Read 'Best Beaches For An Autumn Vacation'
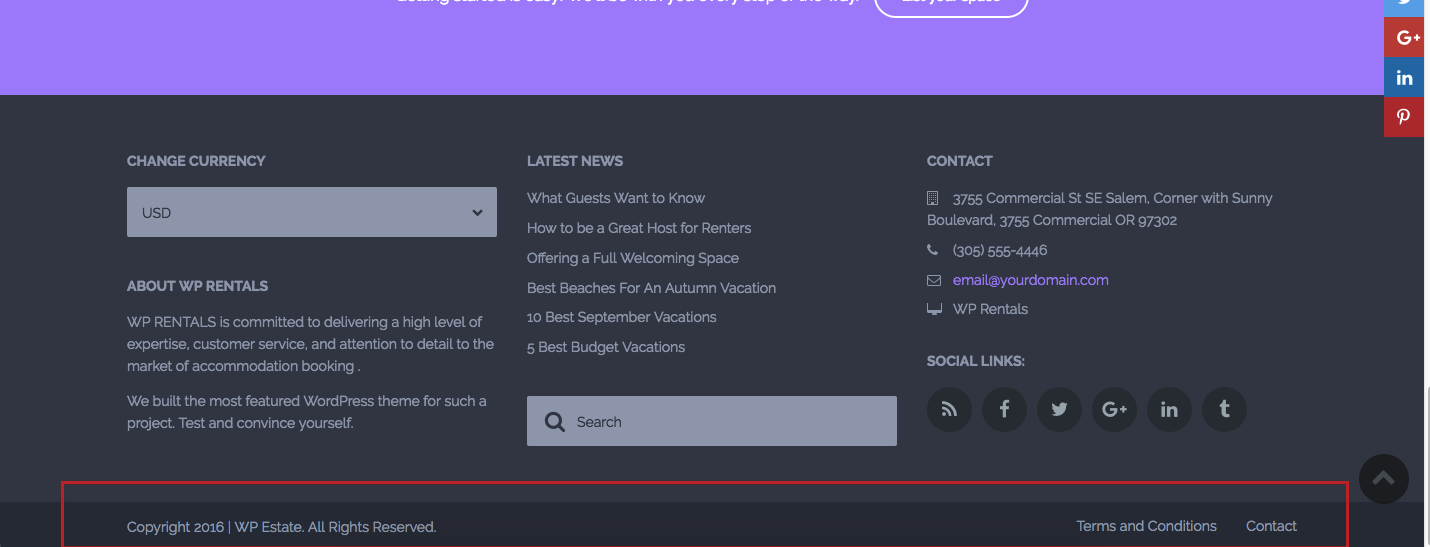The width and height of the screenshot is (1430, 547). coord(651,288)
